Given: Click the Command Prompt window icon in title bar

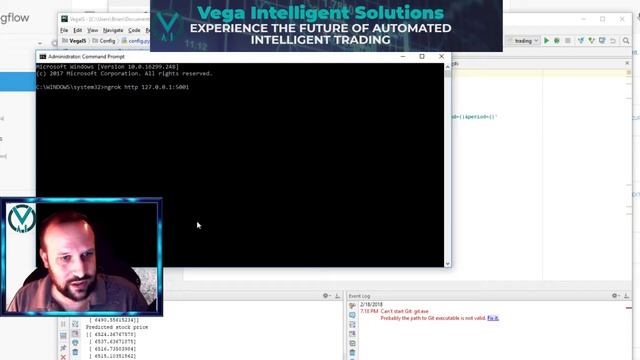Looking at the screenshot, I should [42, 56].
